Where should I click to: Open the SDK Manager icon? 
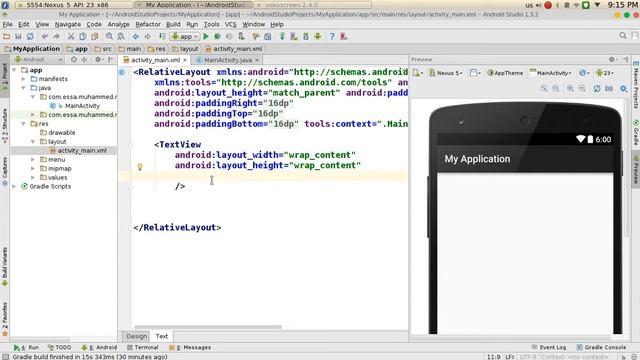pyautogui.click(x=306, y=36)
